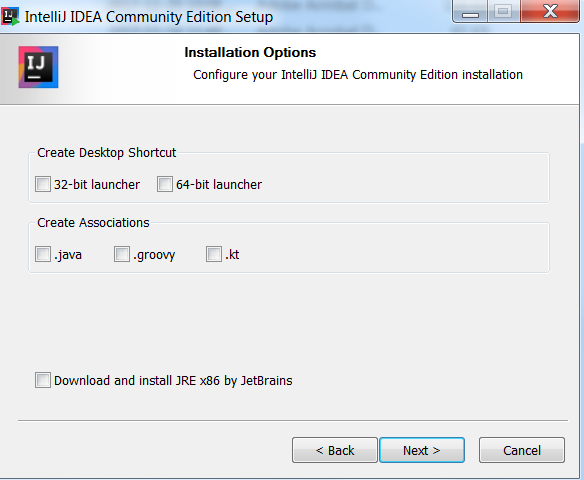The width and height of the screenshot is (584, 480).
Task: Click the IntelliJ IDEA icon in title bar
Action: [10, 16]
